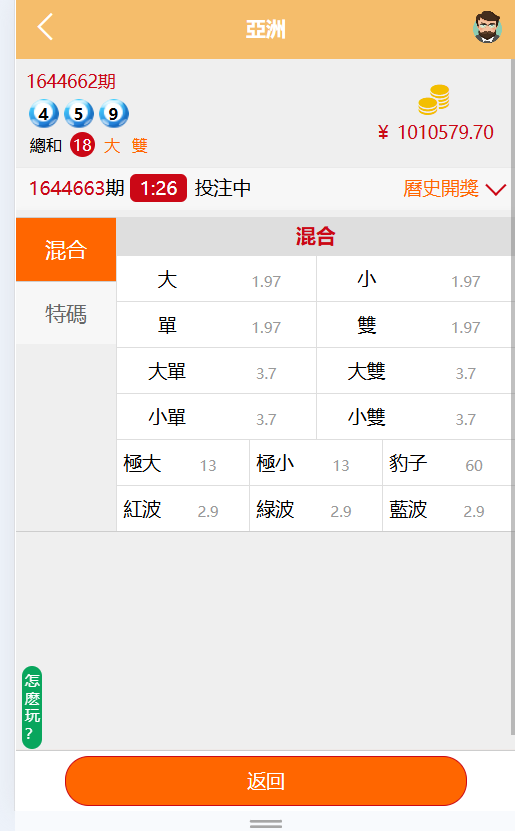Select the 小單 bet option
Viewport: 515px width, 831px height.
tap(216, 417)
